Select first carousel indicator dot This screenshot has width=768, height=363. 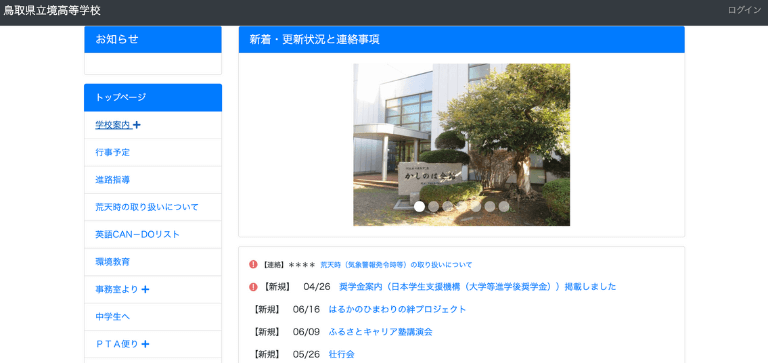pyautogui.click(x=419, y=207)
